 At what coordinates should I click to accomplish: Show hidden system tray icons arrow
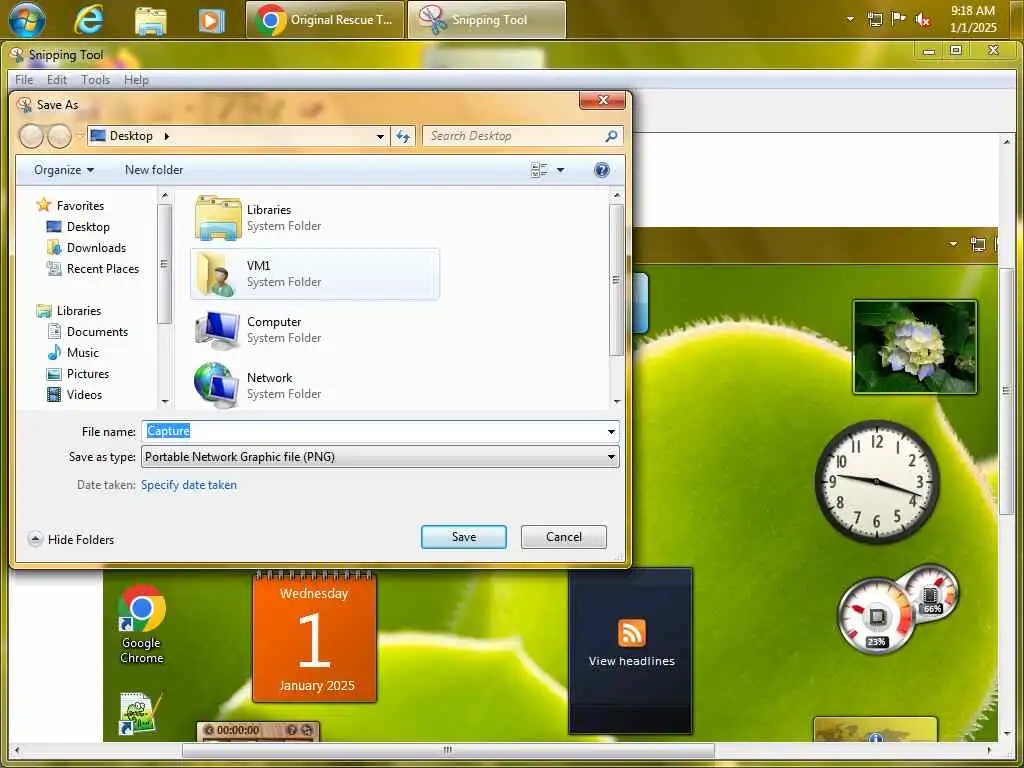850,19
